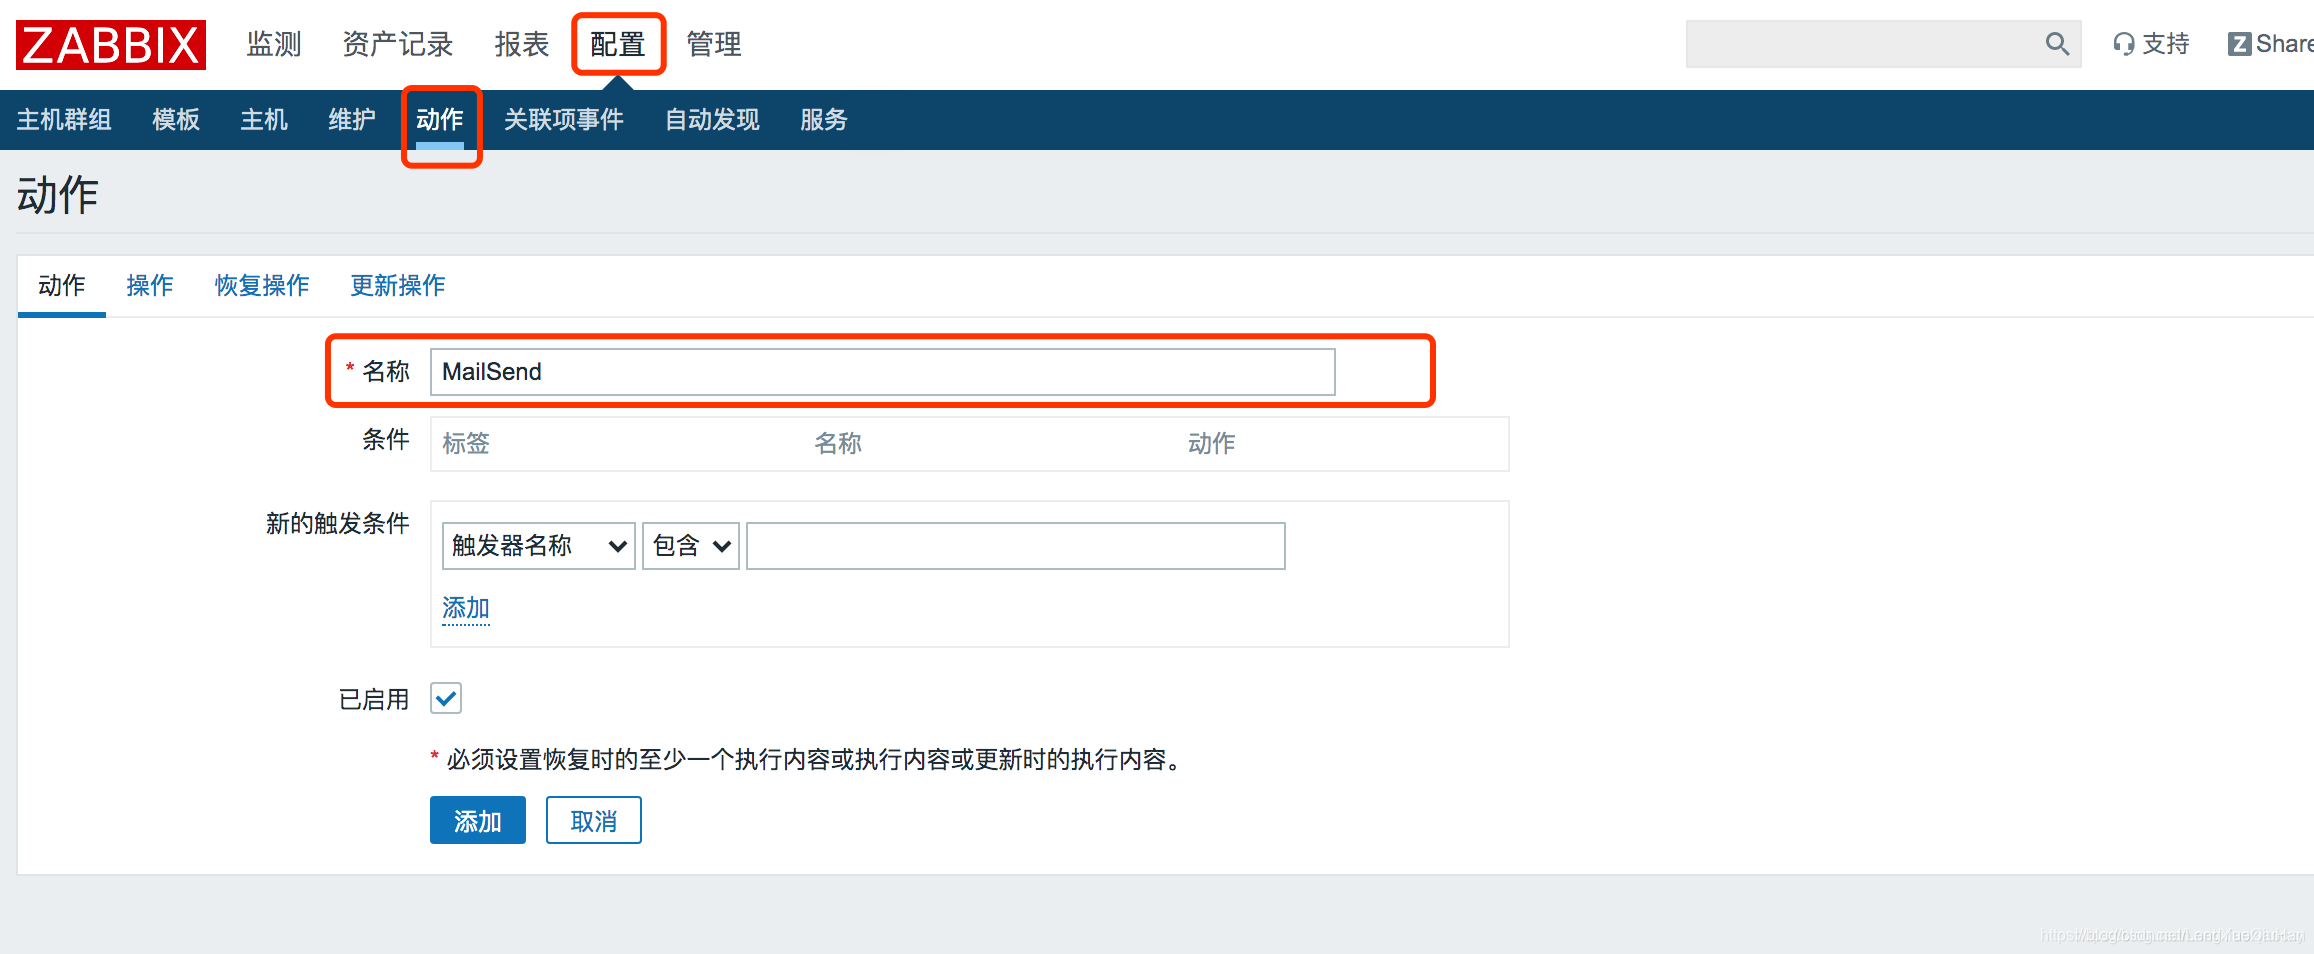Click the ZABBIX logo
2314x954 pixels.
point(111,45)
